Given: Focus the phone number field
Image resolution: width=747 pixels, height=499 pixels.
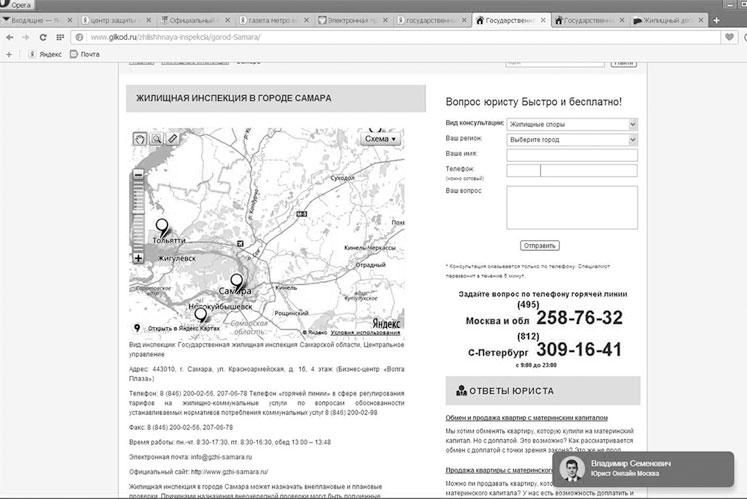Looking at the screenshot, I should (589, 171).
